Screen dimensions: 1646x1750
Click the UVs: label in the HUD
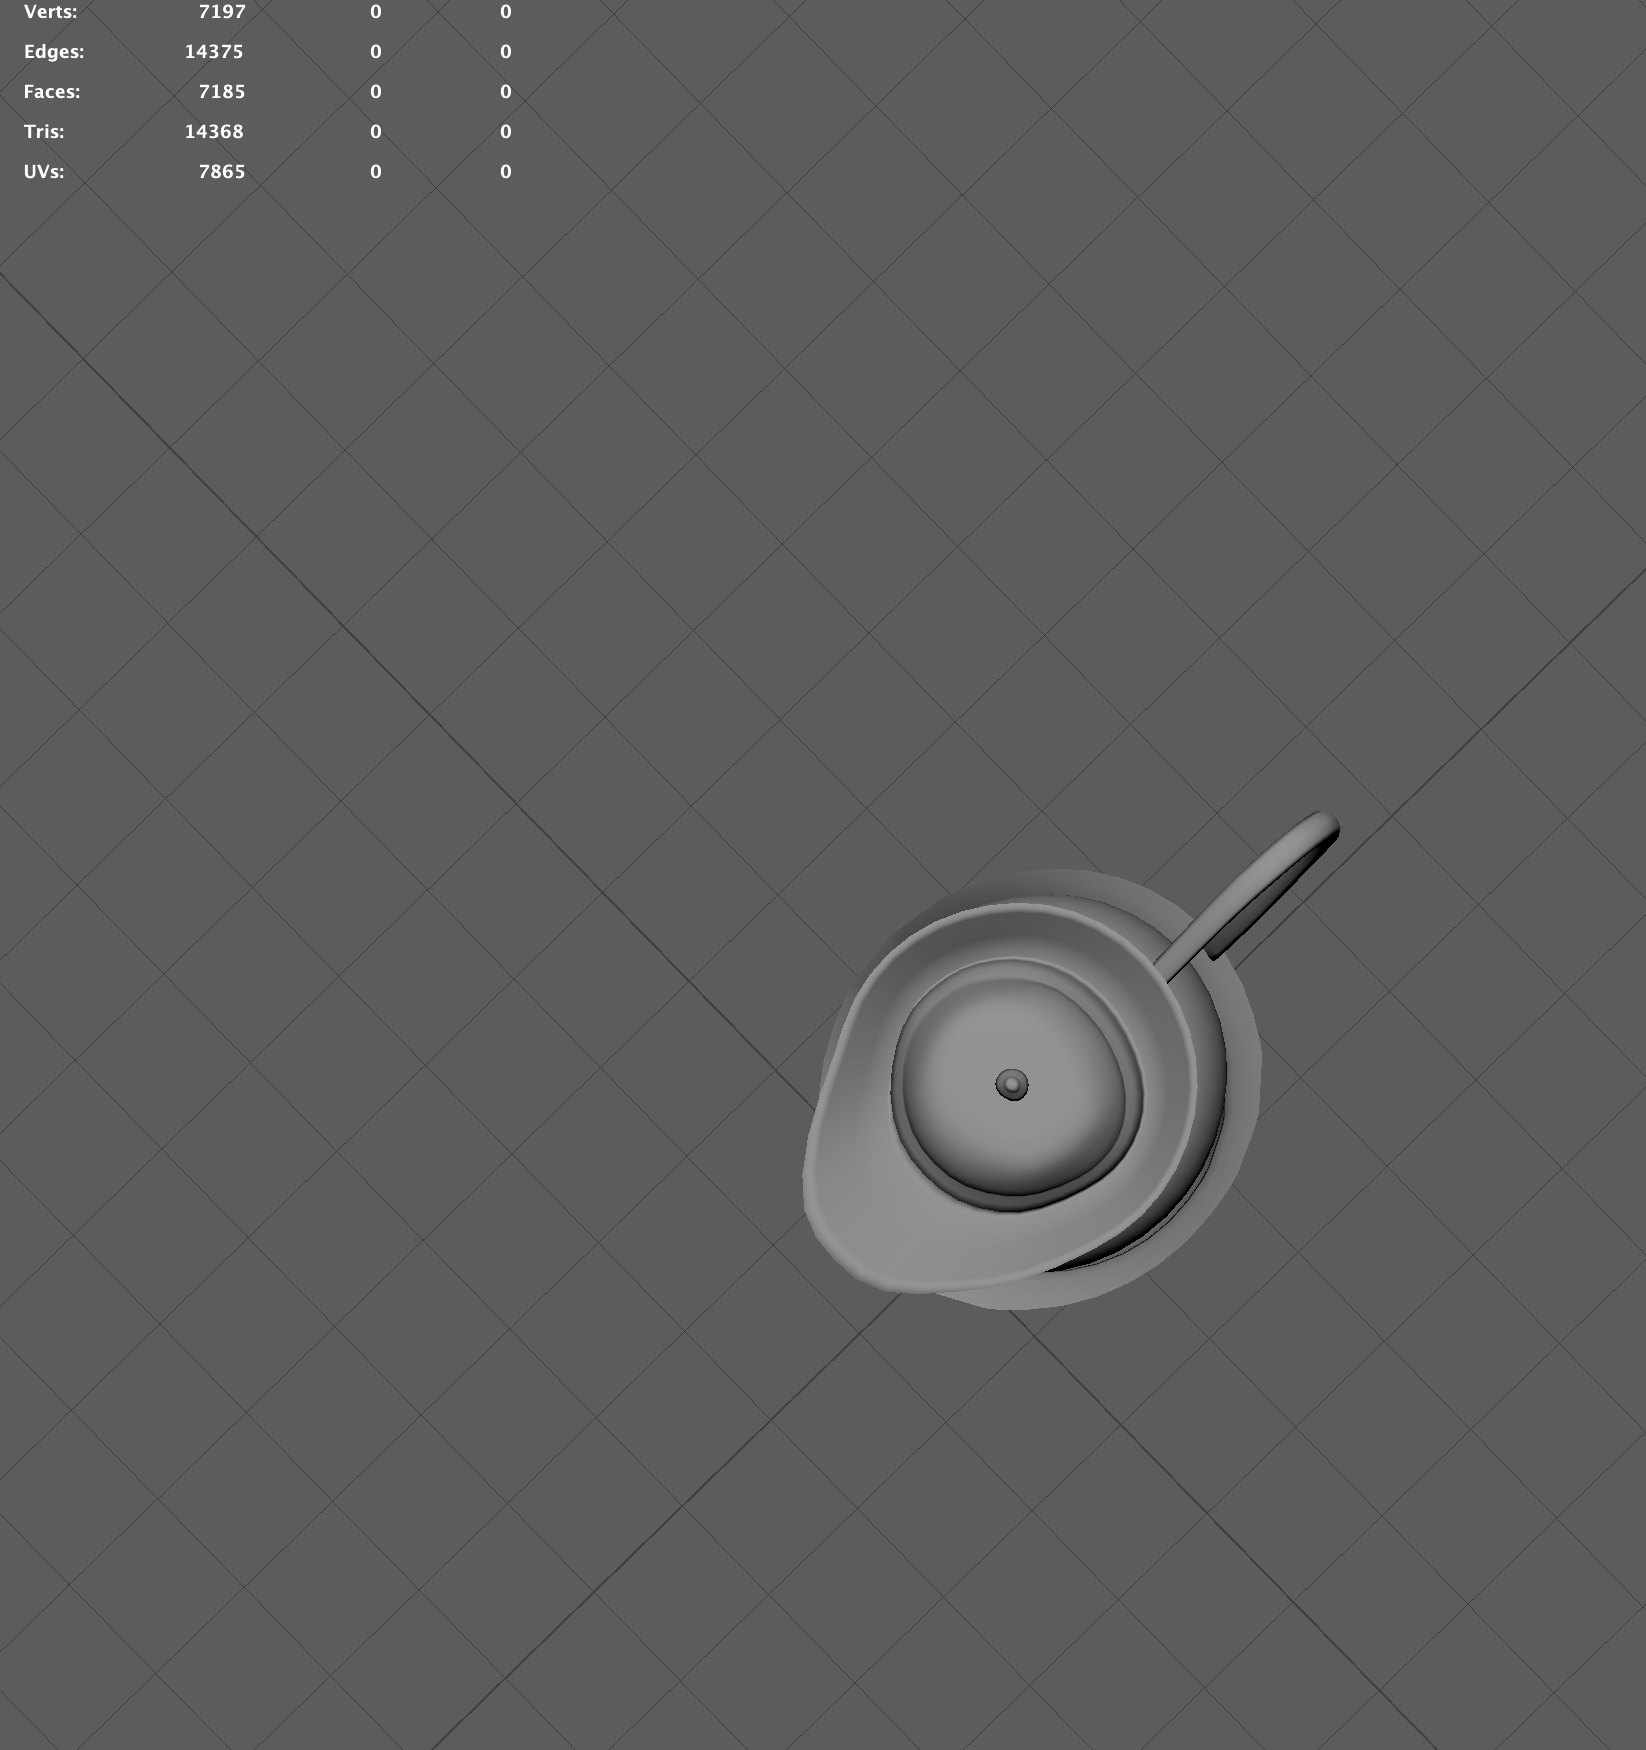[x=44, y=172]
